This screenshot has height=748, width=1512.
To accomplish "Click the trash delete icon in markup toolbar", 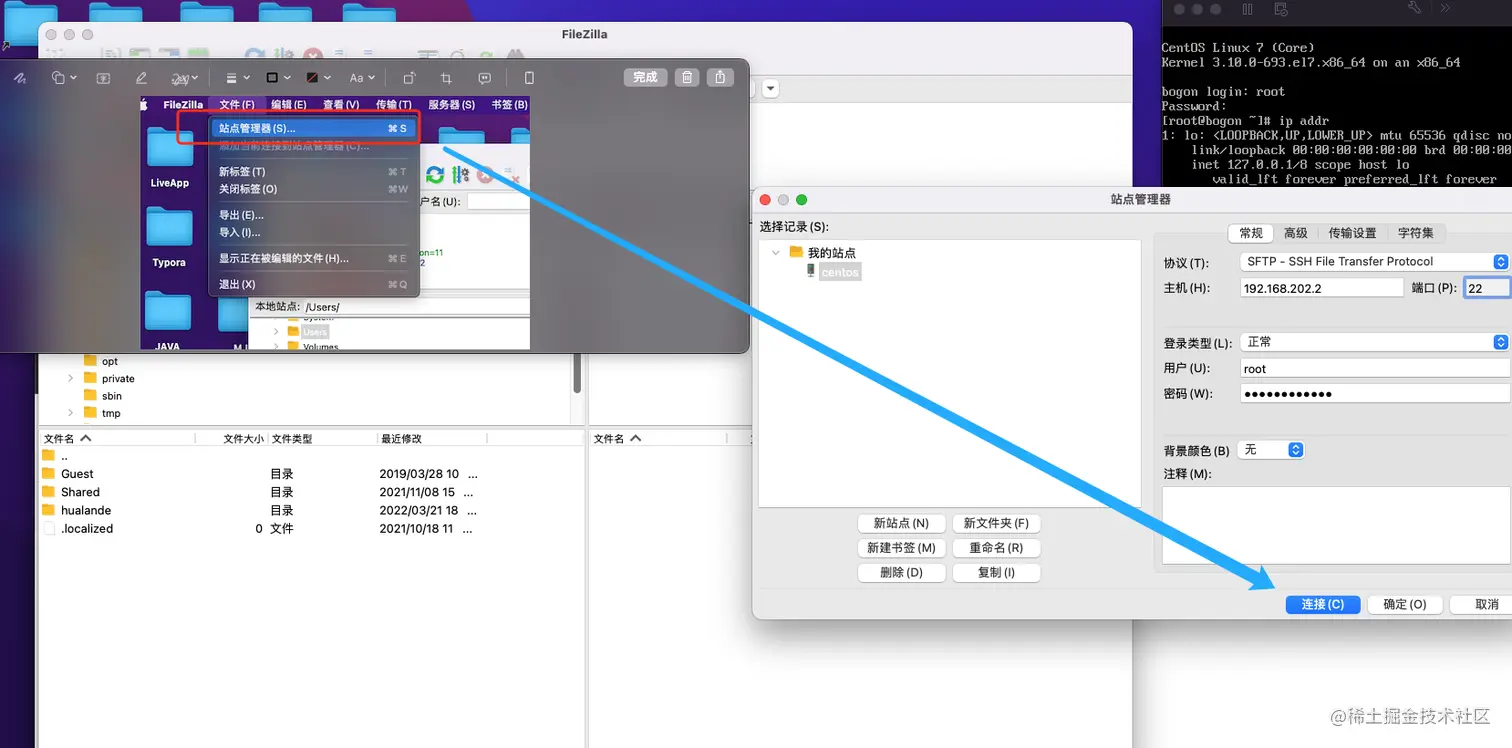I will tap(686, 77).
